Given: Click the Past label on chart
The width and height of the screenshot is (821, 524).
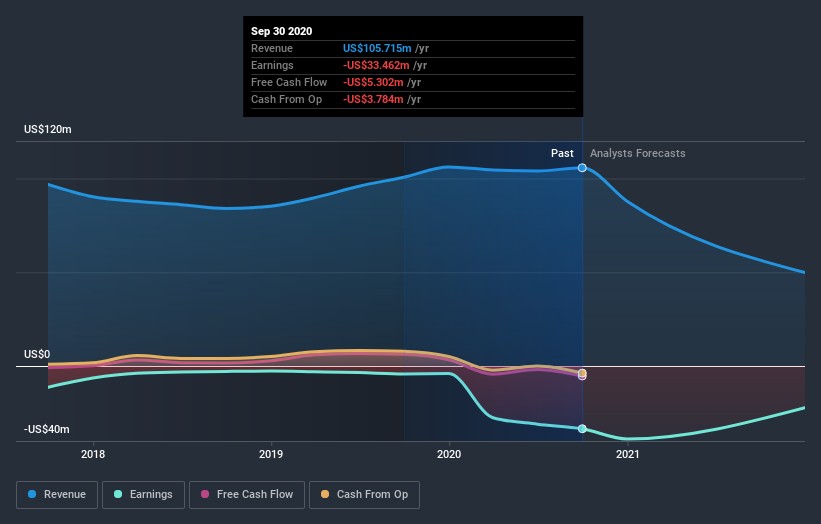Looking at the screenshot, I should pyautogui.click(x=562, y=153).
